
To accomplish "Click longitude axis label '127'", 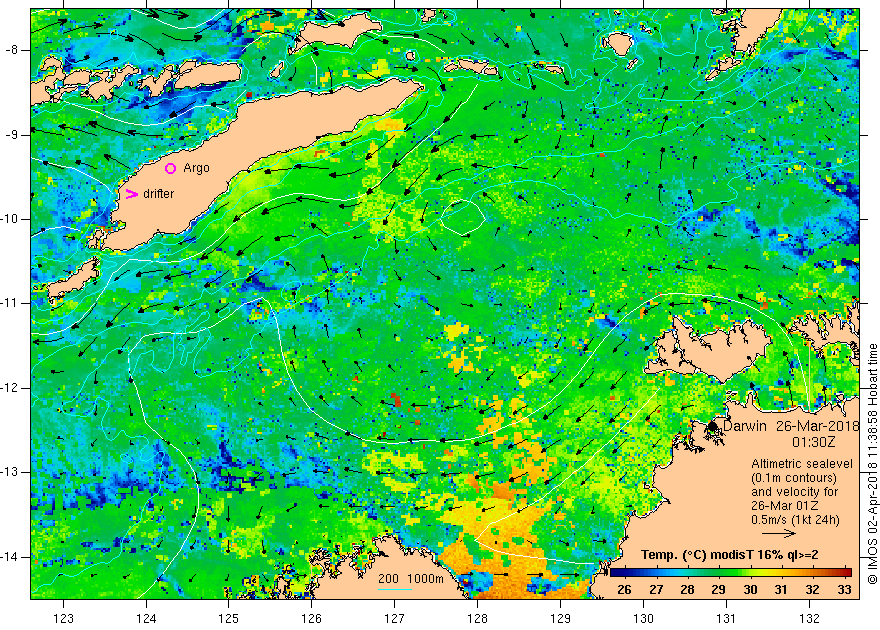I will pyautogui.click(x=395, y=618).
